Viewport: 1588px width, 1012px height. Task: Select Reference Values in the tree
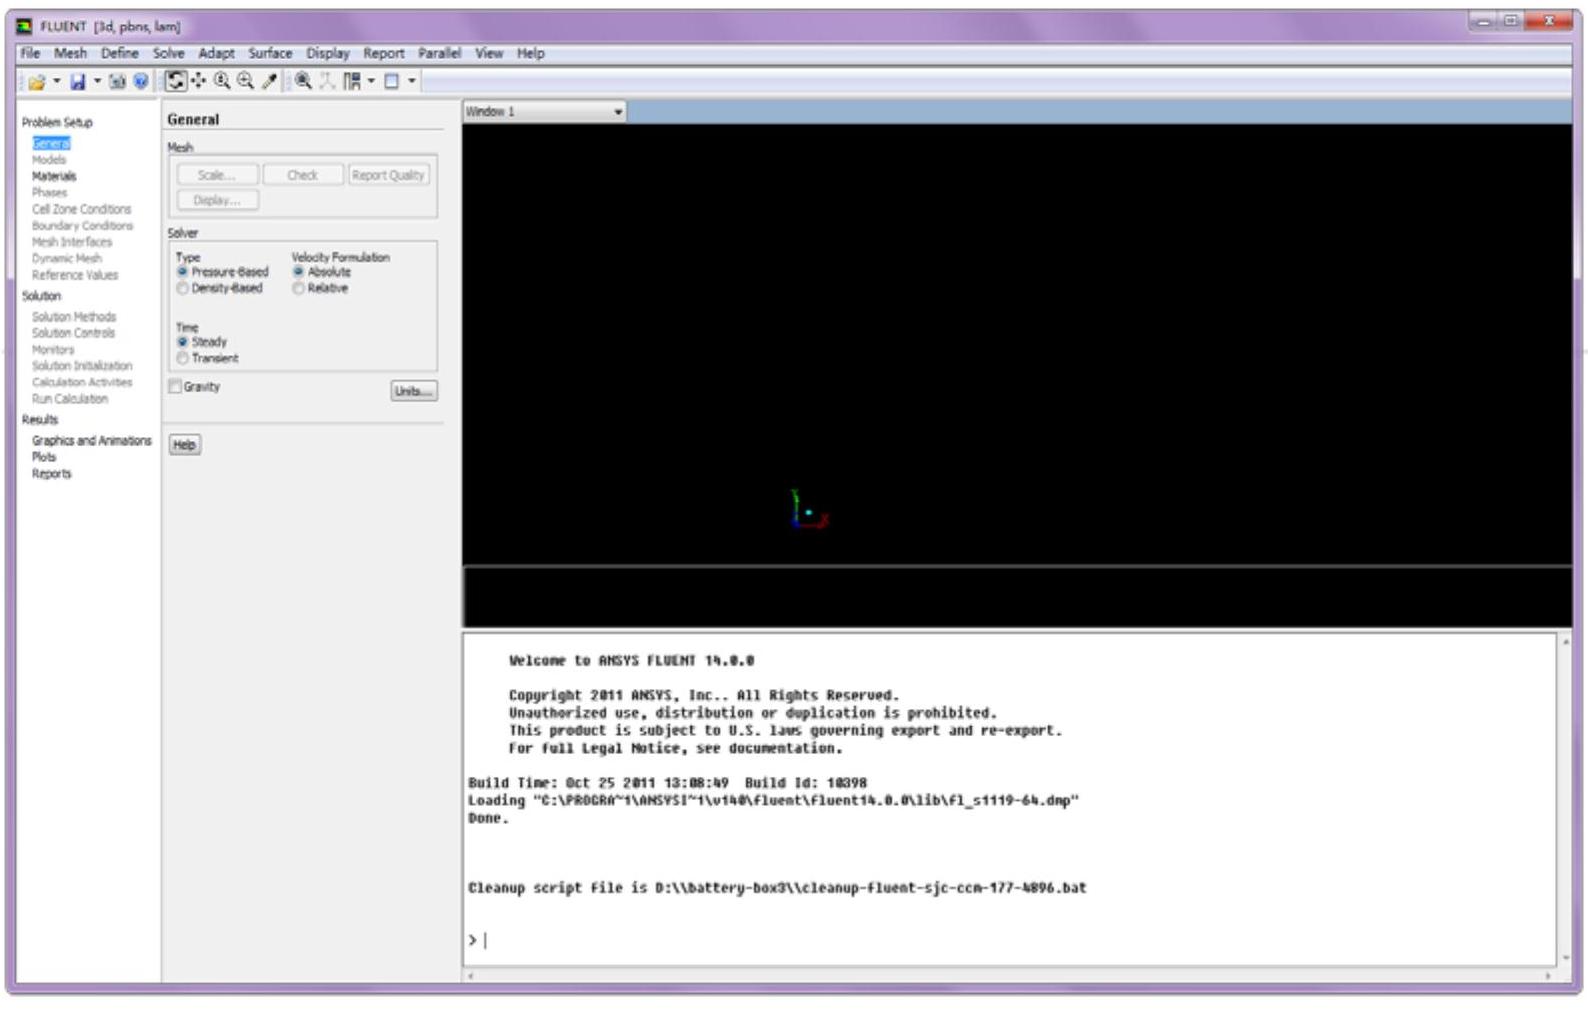tap(74, 275)
